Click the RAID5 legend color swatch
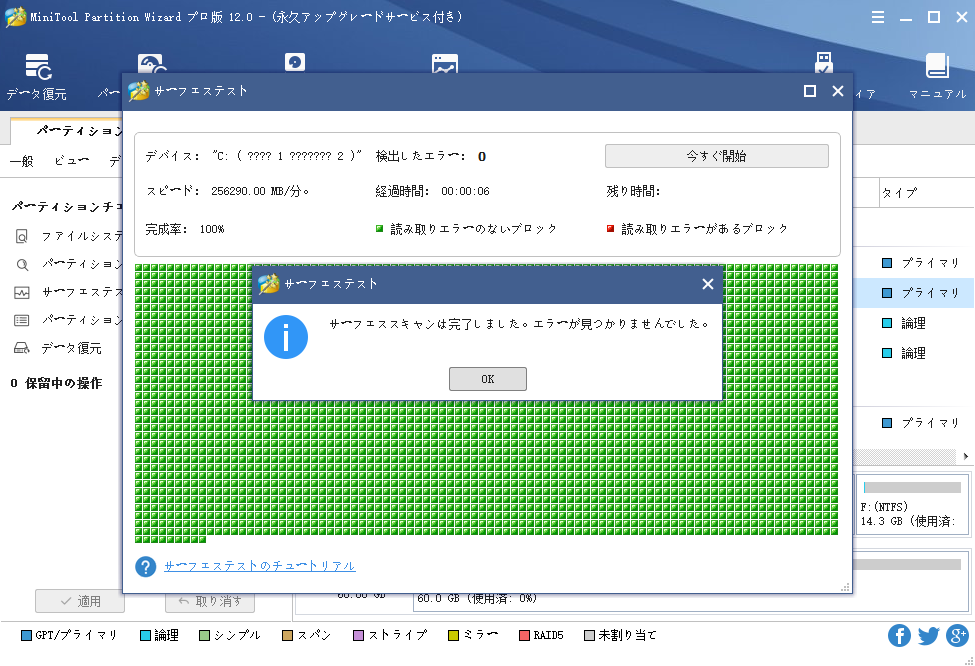The image size is (975, 666). tap(525, 635)
